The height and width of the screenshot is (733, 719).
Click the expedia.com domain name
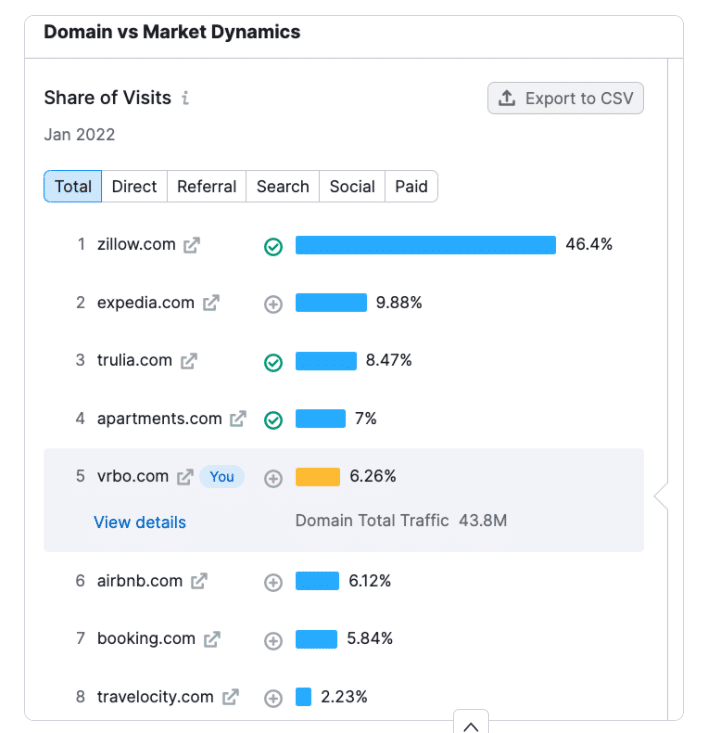[x=146, y=302]
